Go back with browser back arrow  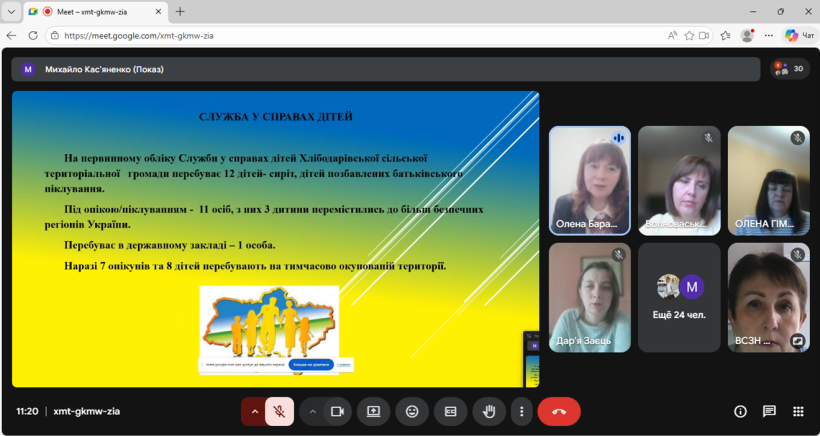(12, 36)
